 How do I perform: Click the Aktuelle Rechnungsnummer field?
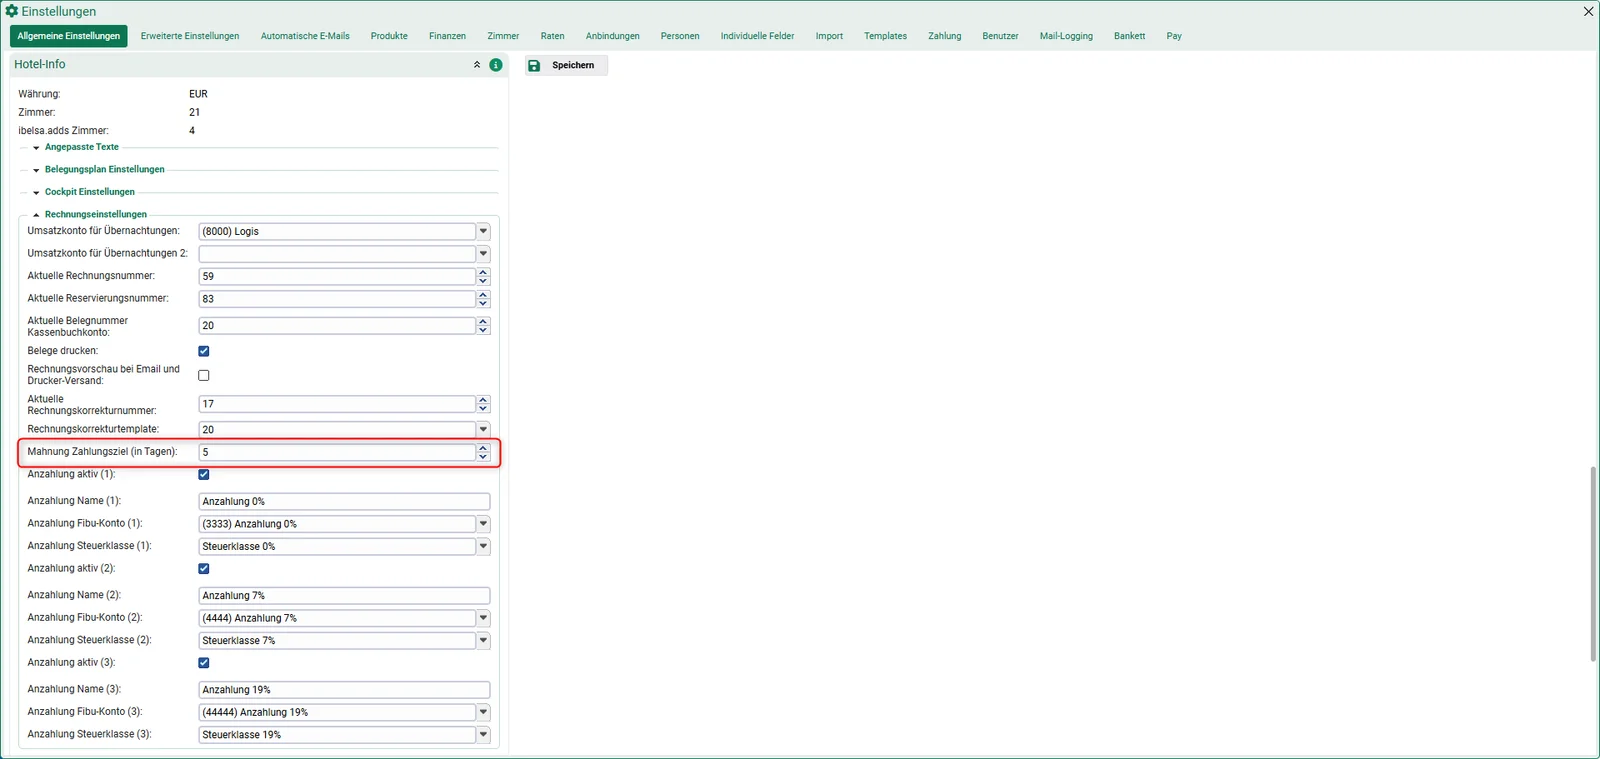tap(337, 276)
